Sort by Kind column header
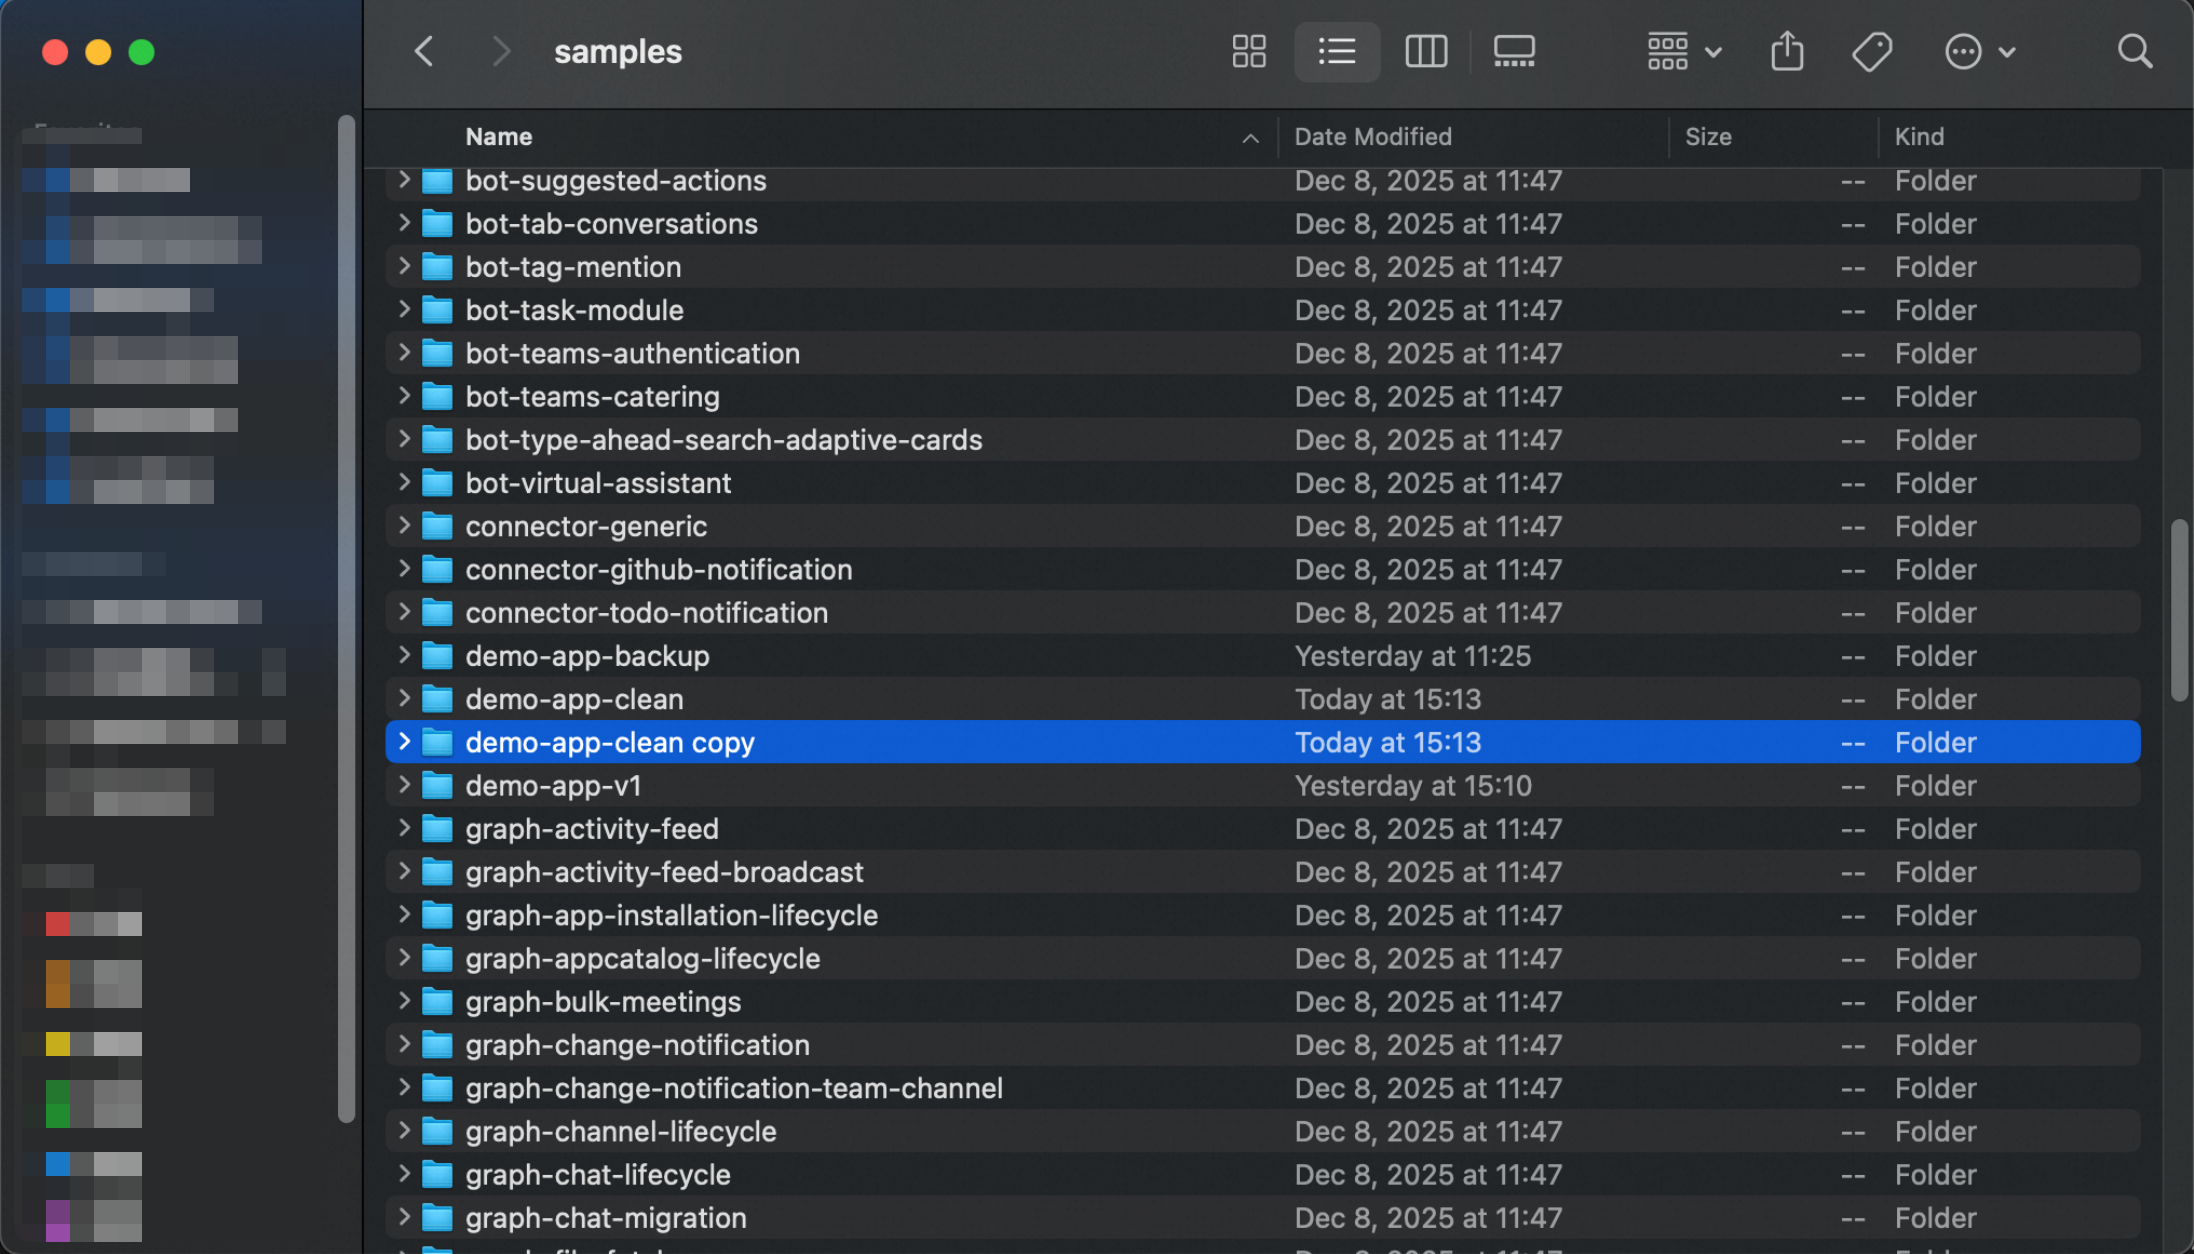 (1918, 137)
